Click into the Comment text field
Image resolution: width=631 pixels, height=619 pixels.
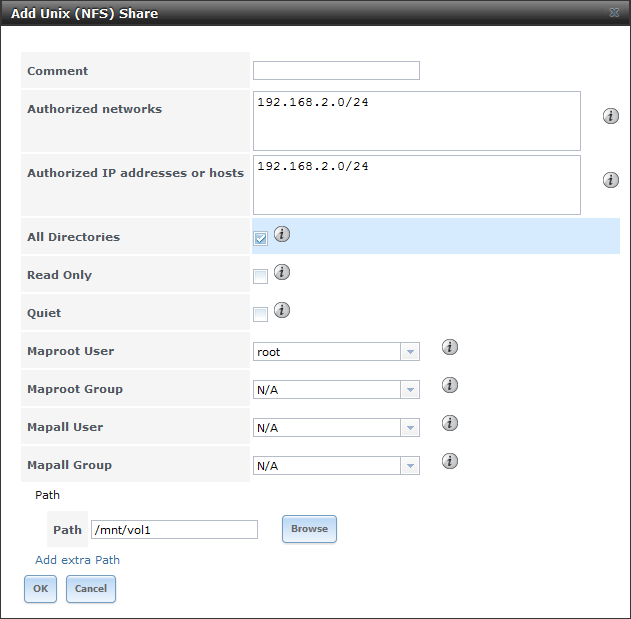point(336,71)
